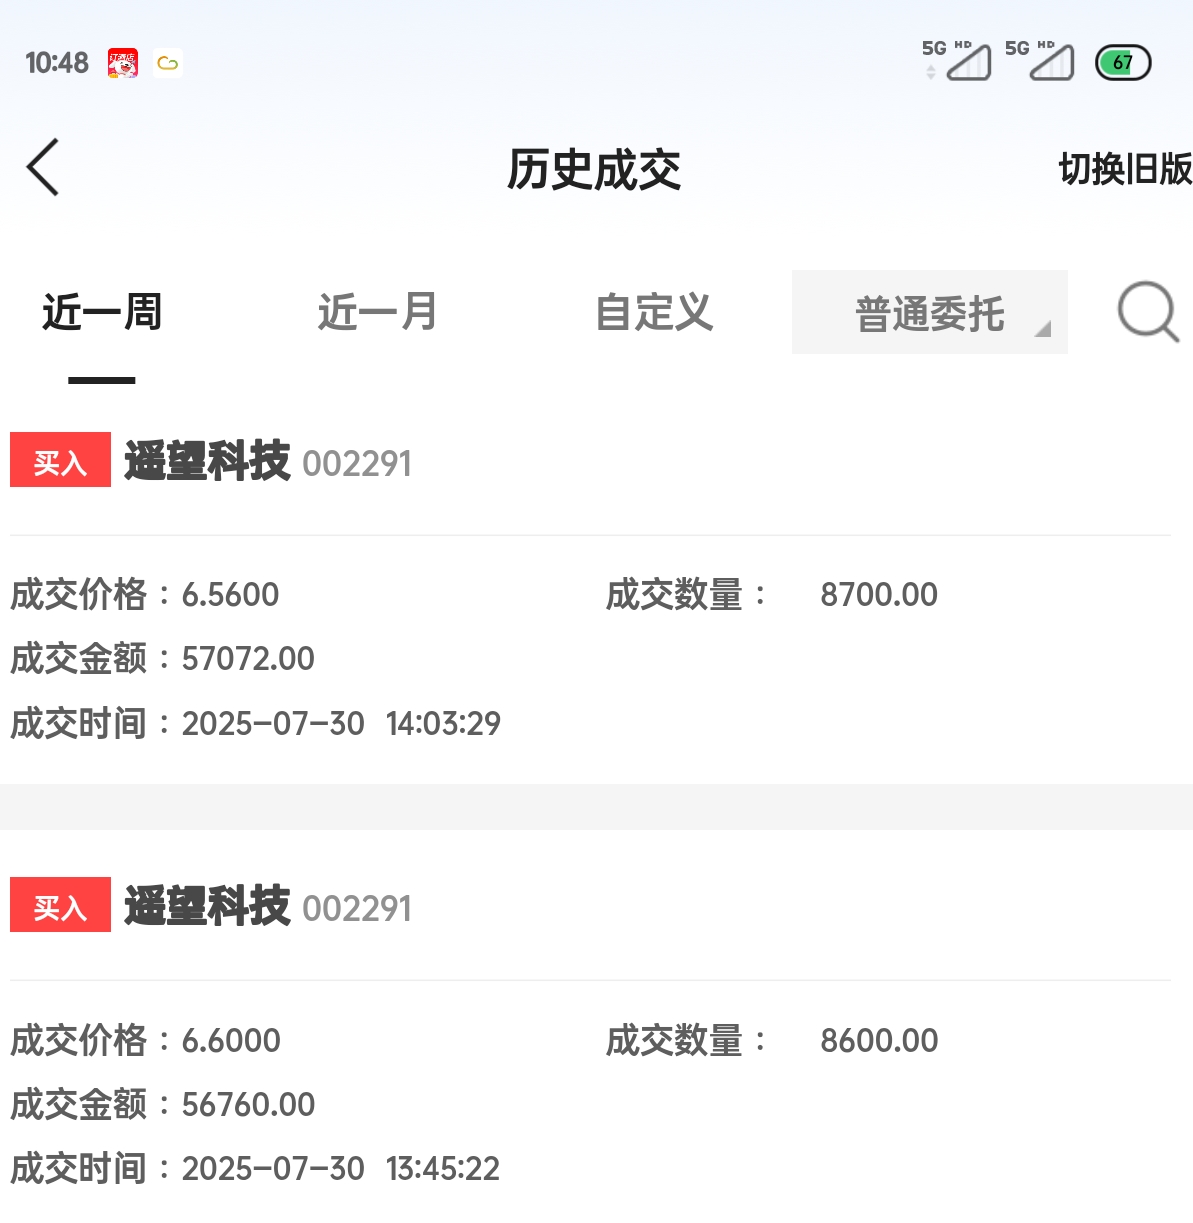Click 切换旧版 to switch version
1193x1223 pixels.
coord(1126,169)
